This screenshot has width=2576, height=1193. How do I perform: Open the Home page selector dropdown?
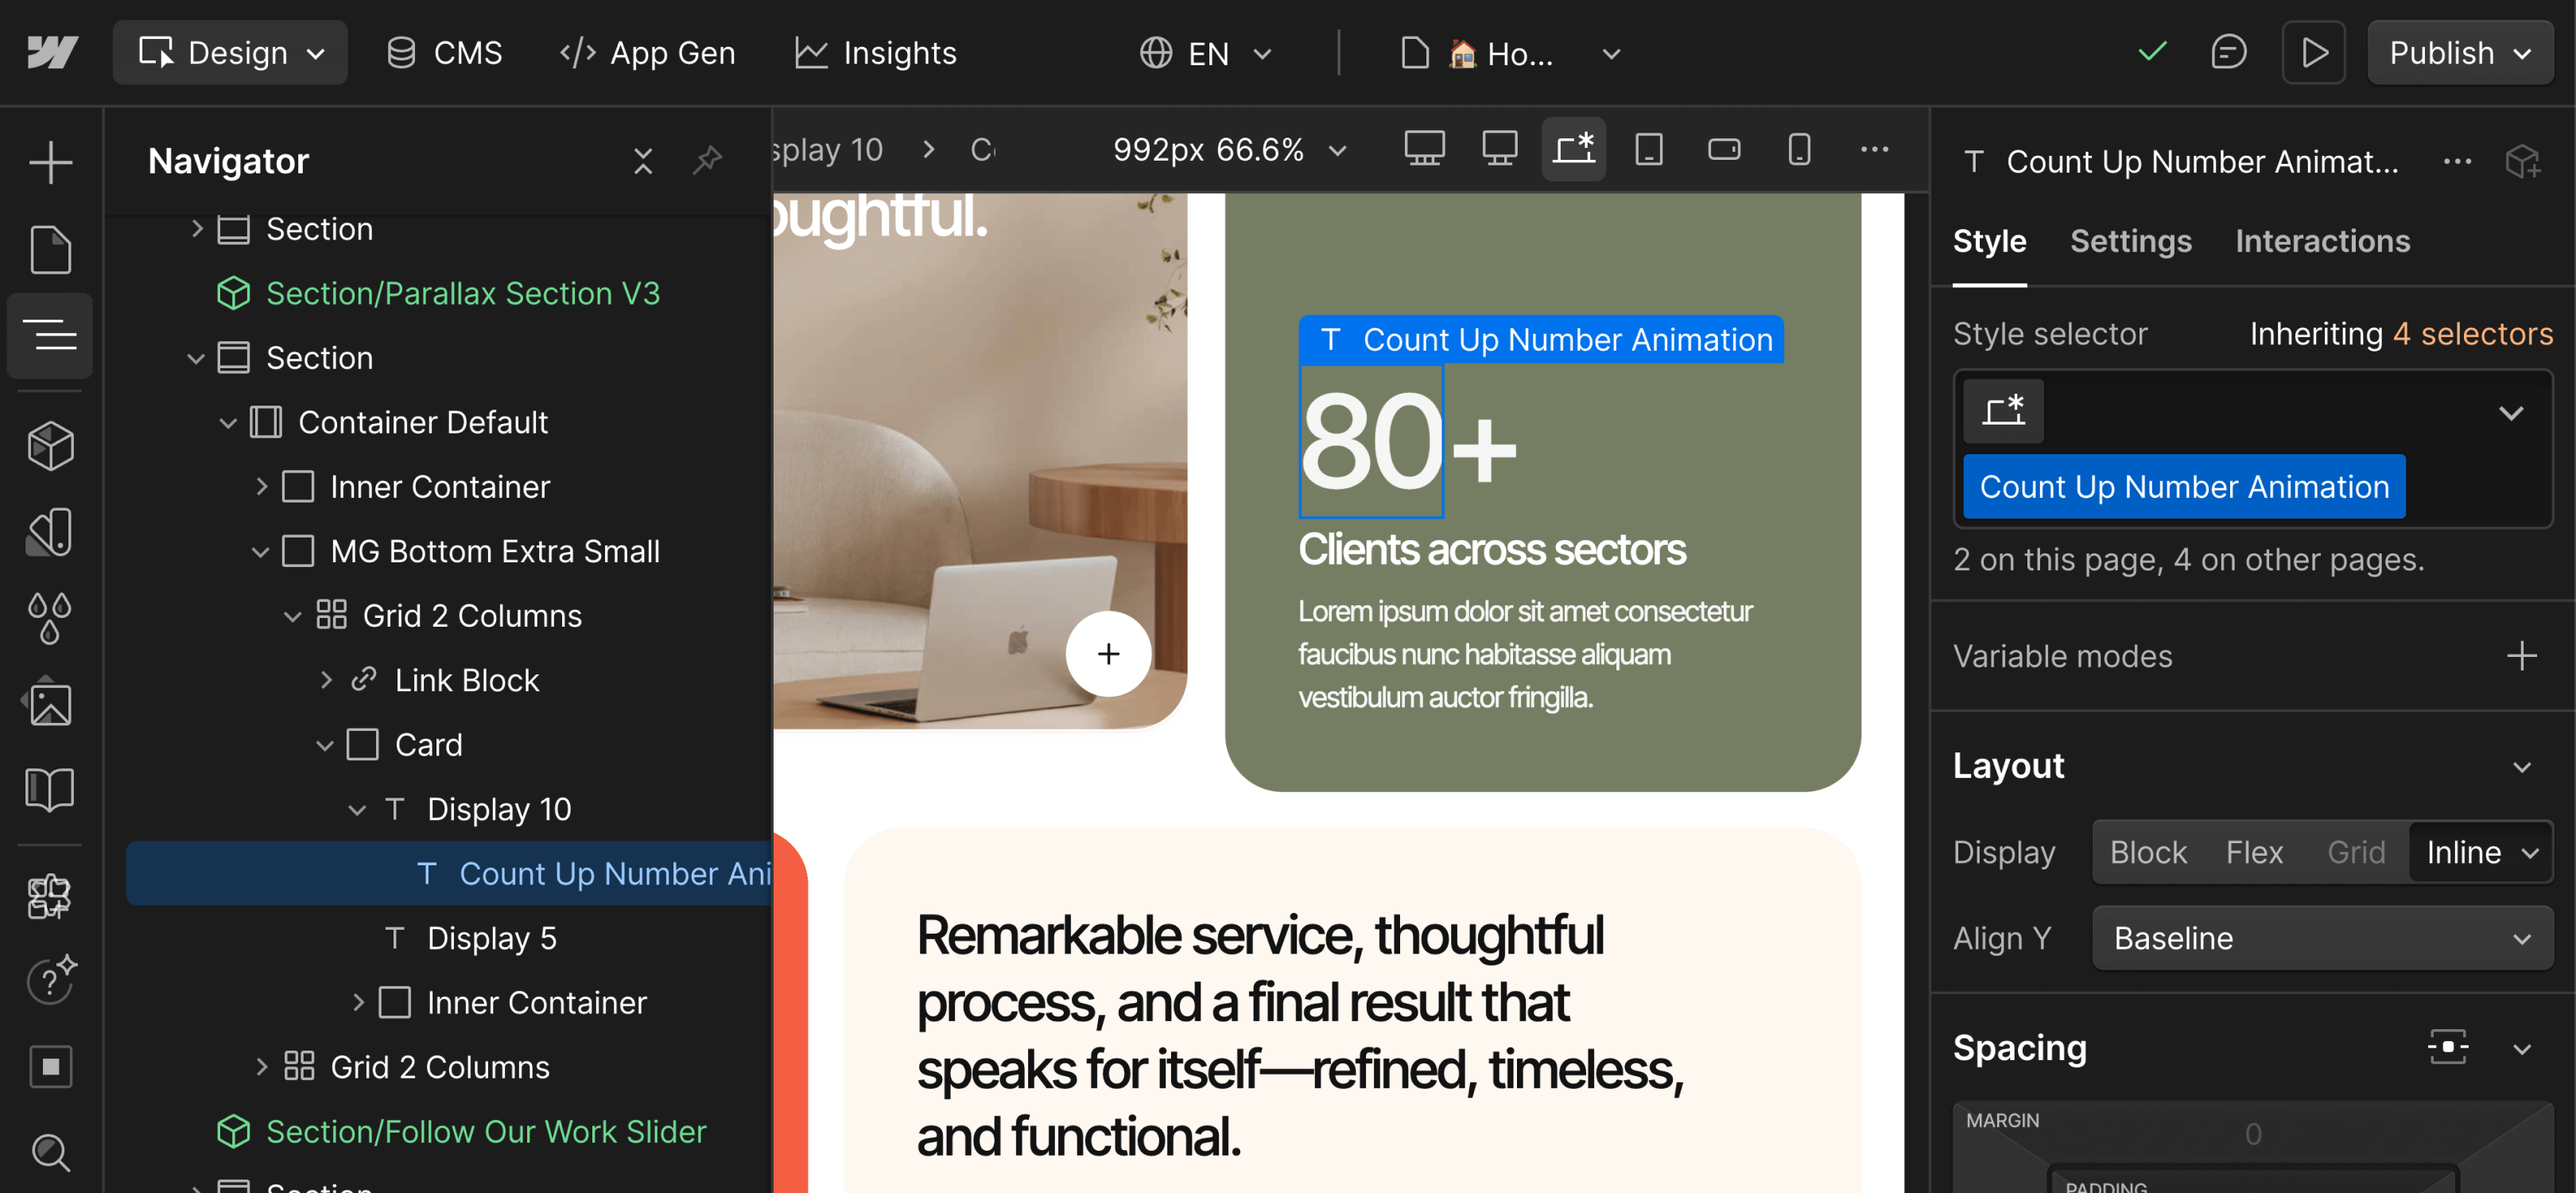click(1509, 52)
